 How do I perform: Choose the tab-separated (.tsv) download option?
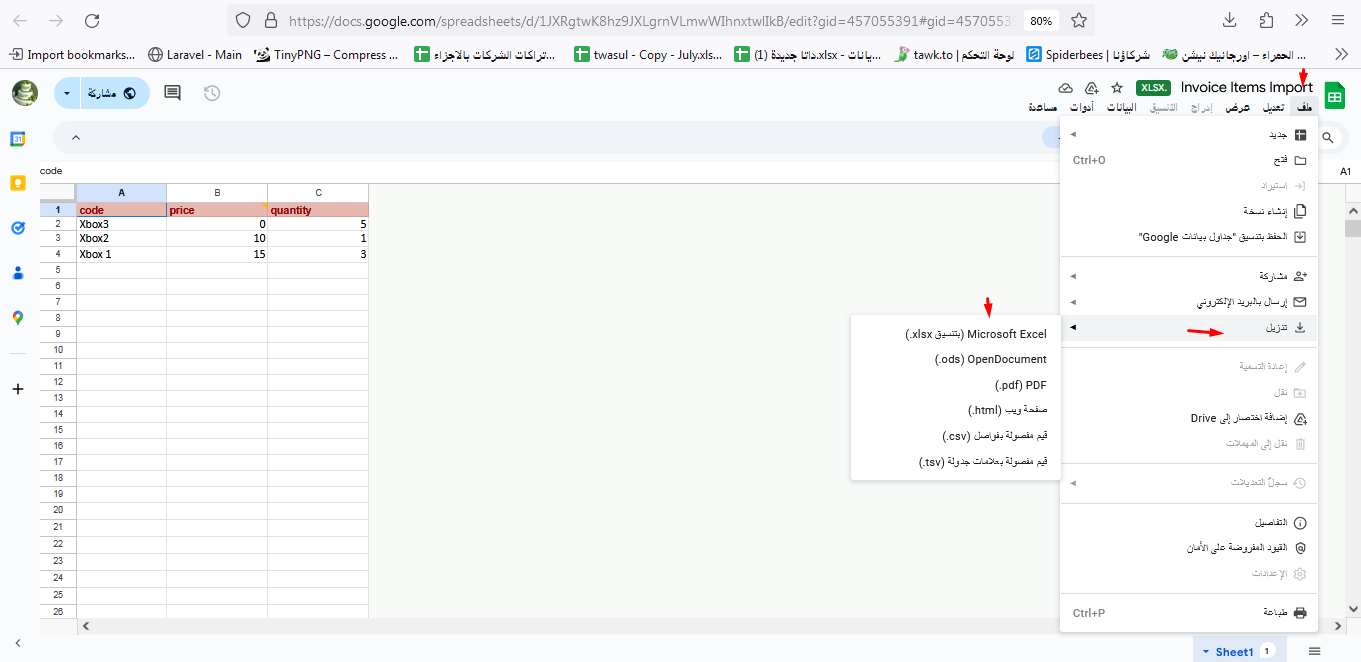coord(956,461)
